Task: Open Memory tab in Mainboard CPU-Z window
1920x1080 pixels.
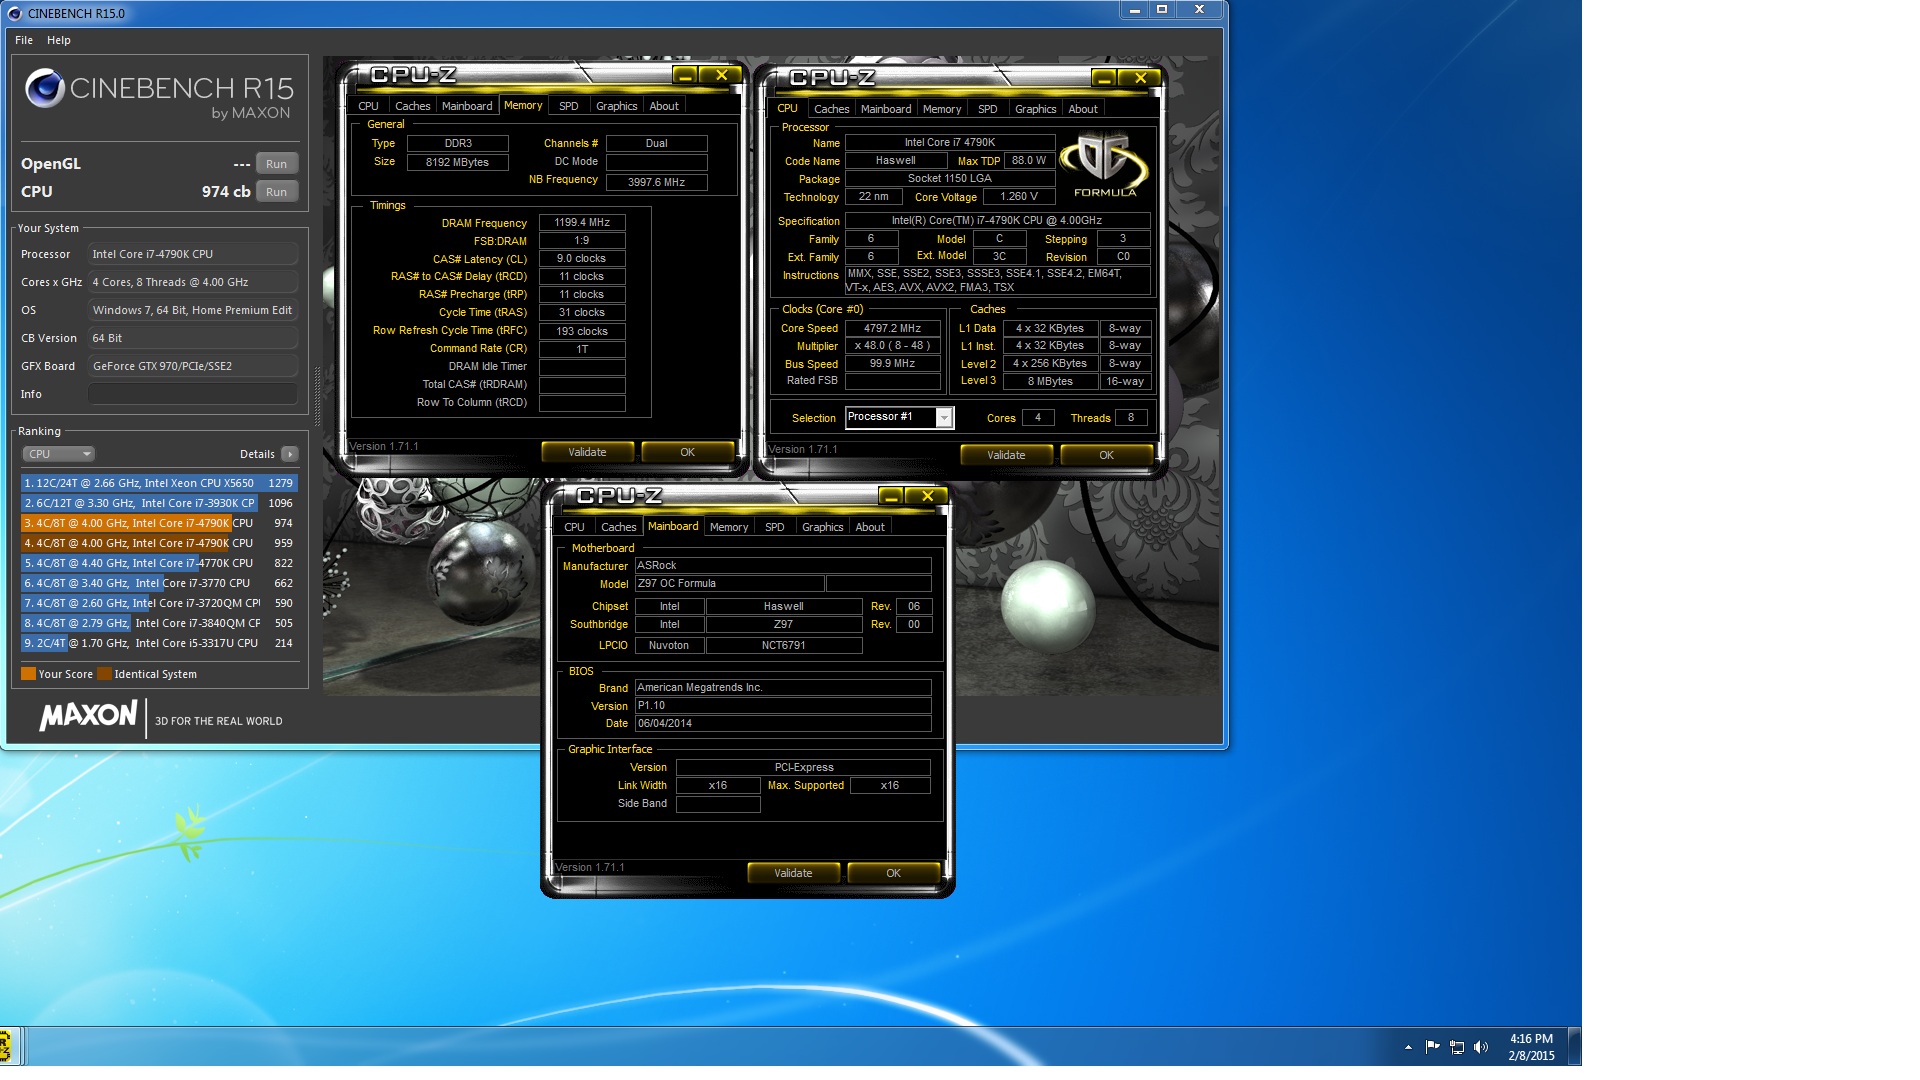Action: point(729,527)
